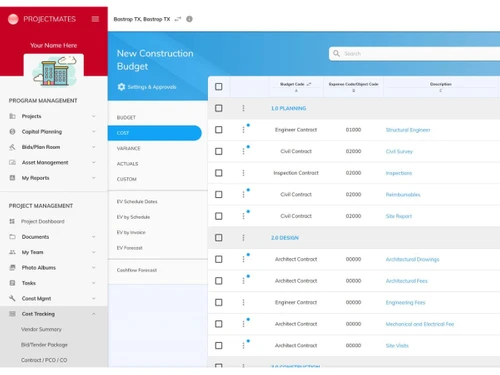Click the Budget Code sort icon
Image resolution: width=500 pixels, height=375 pixels.
pyautogui.click(x=309, y=84)
